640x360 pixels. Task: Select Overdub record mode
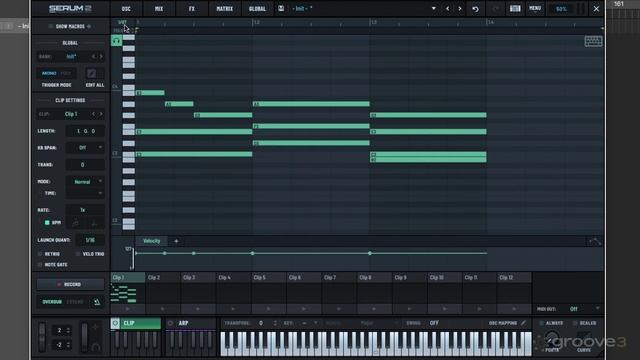[52, 302]
